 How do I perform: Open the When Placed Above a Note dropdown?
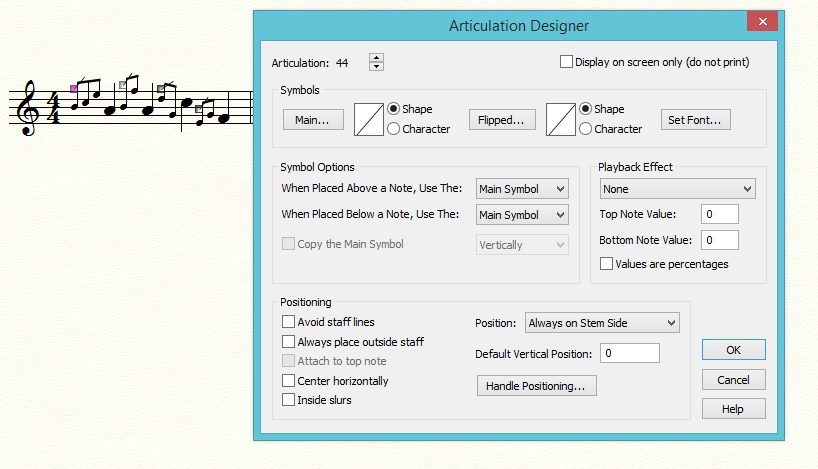pos(521,189)
